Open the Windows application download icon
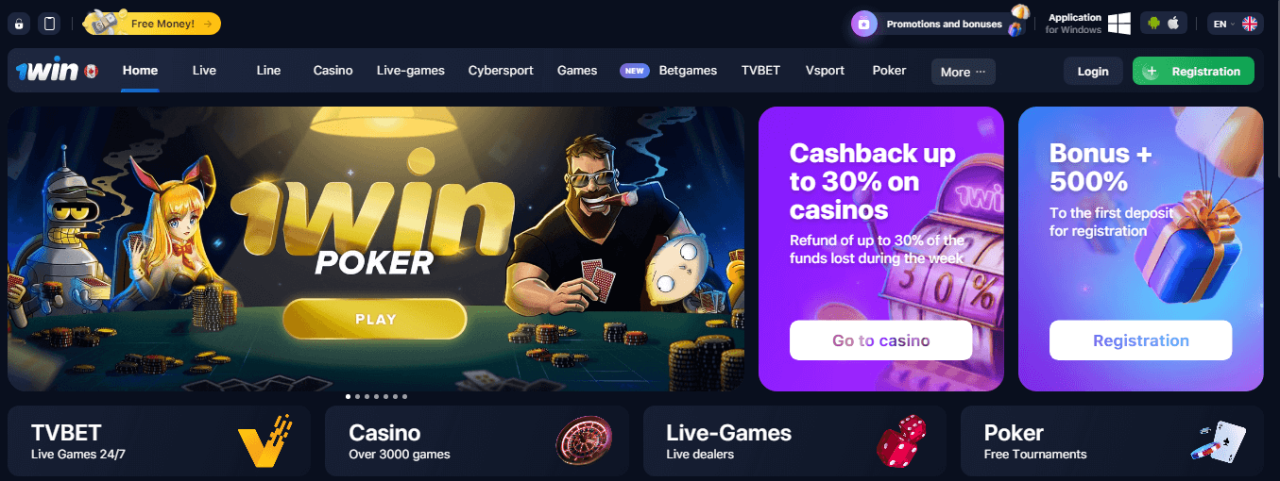 1119,23
